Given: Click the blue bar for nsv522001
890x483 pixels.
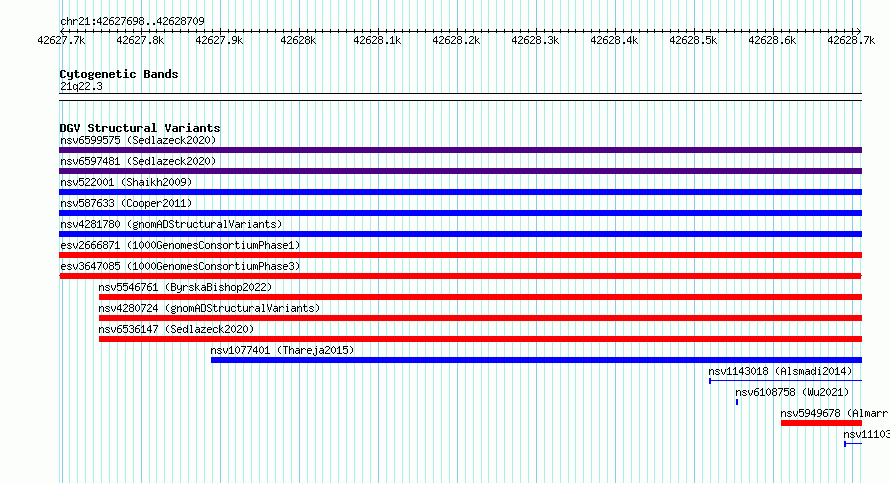Looking at the screenshot, I should [x=460, y=192].
